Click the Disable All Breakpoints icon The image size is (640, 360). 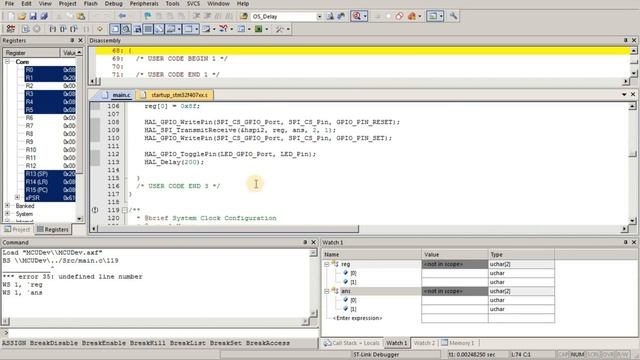399,16
